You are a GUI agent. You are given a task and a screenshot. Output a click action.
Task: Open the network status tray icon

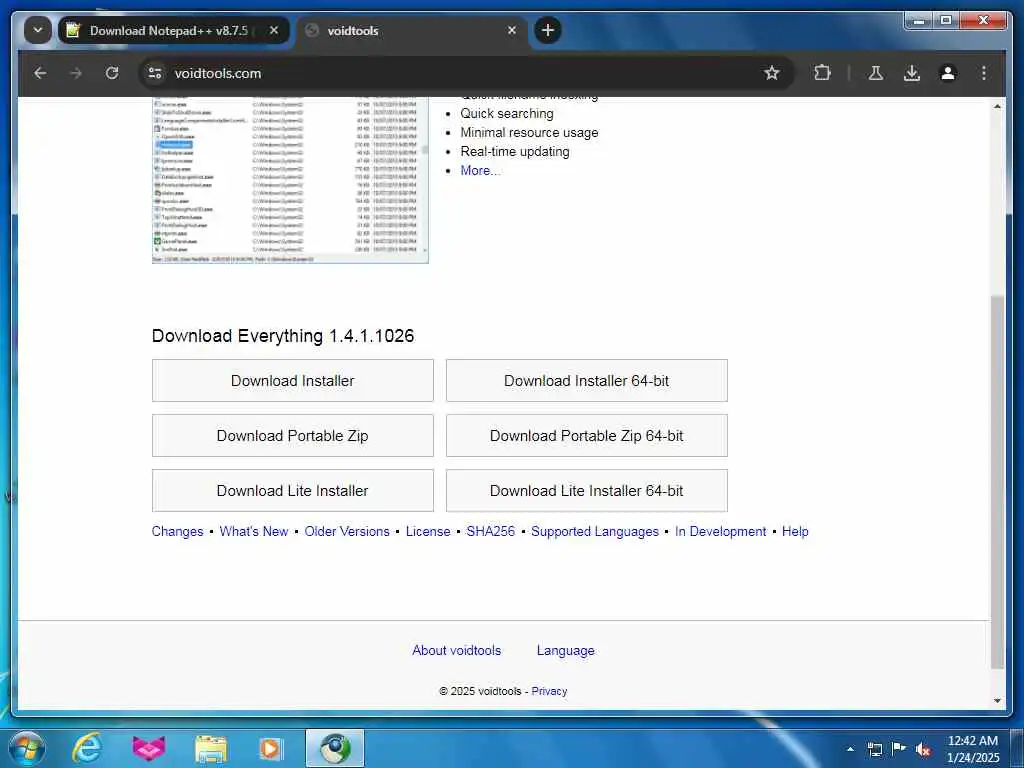[874, 749]
